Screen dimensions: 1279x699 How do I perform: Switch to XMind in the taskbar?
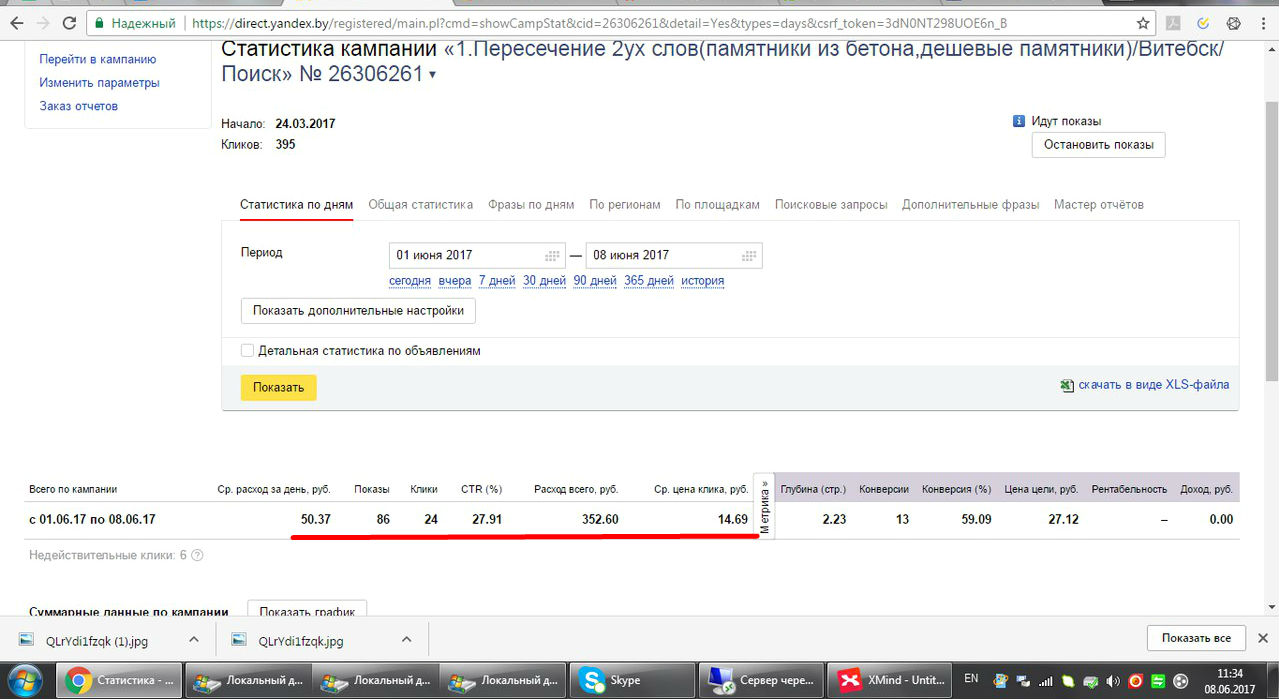coord(889,679)
